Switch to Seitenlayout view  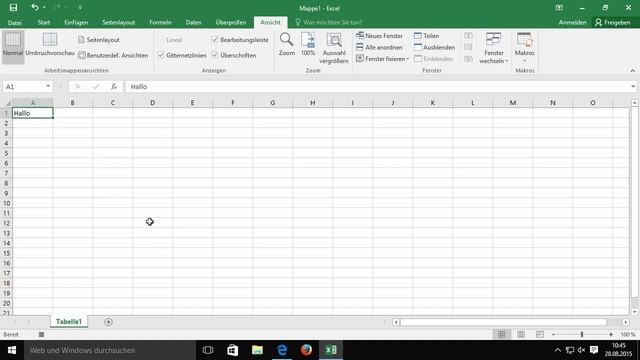click(x=99, y=40)
